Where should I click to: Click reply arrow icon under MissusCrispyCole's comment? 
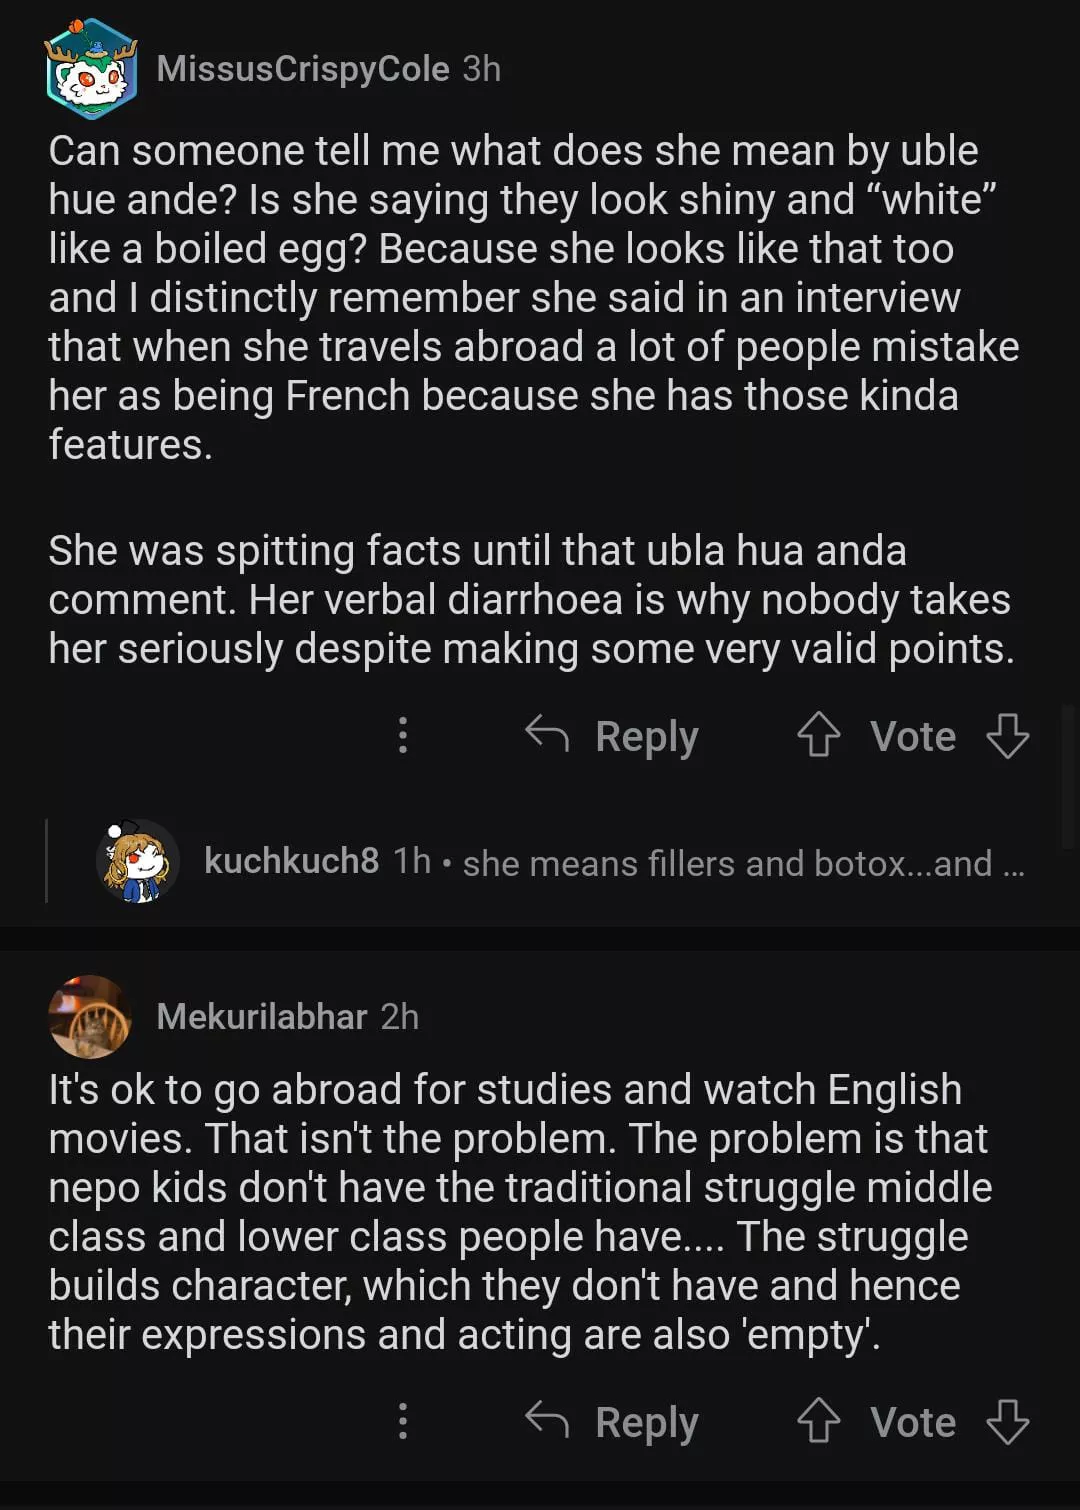pos(547,735)
